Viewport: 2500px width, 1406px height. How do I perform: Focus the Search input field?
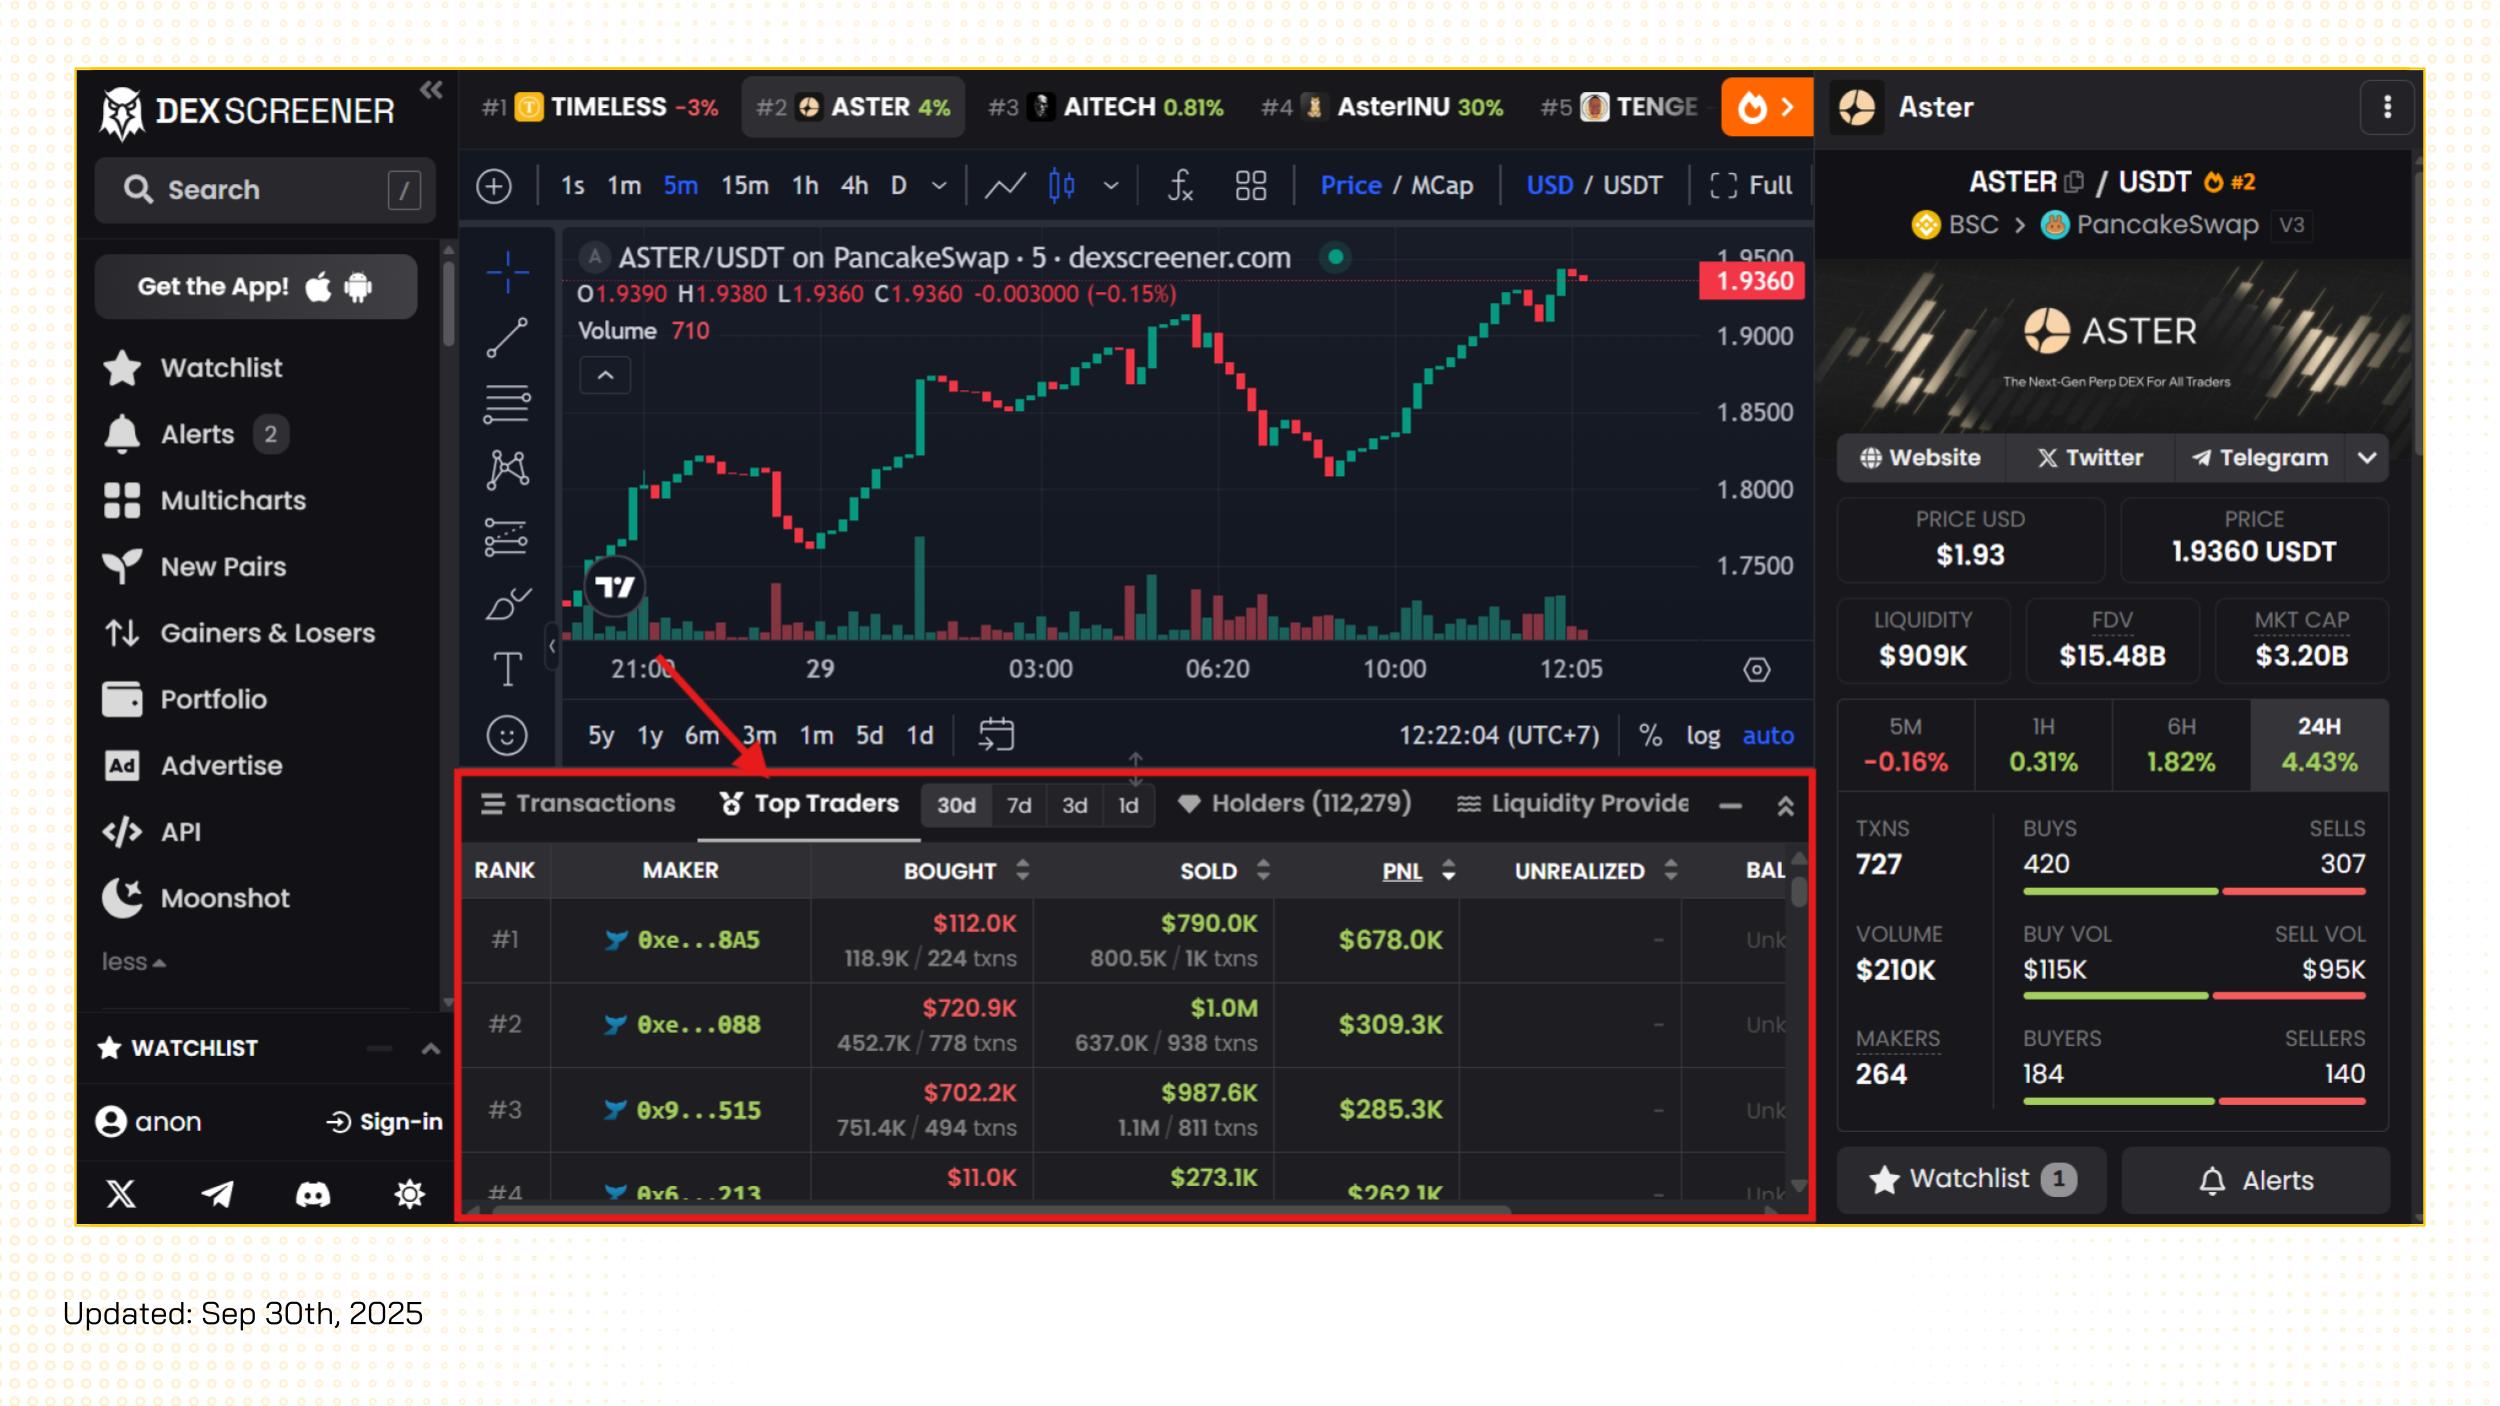point(265,190)
